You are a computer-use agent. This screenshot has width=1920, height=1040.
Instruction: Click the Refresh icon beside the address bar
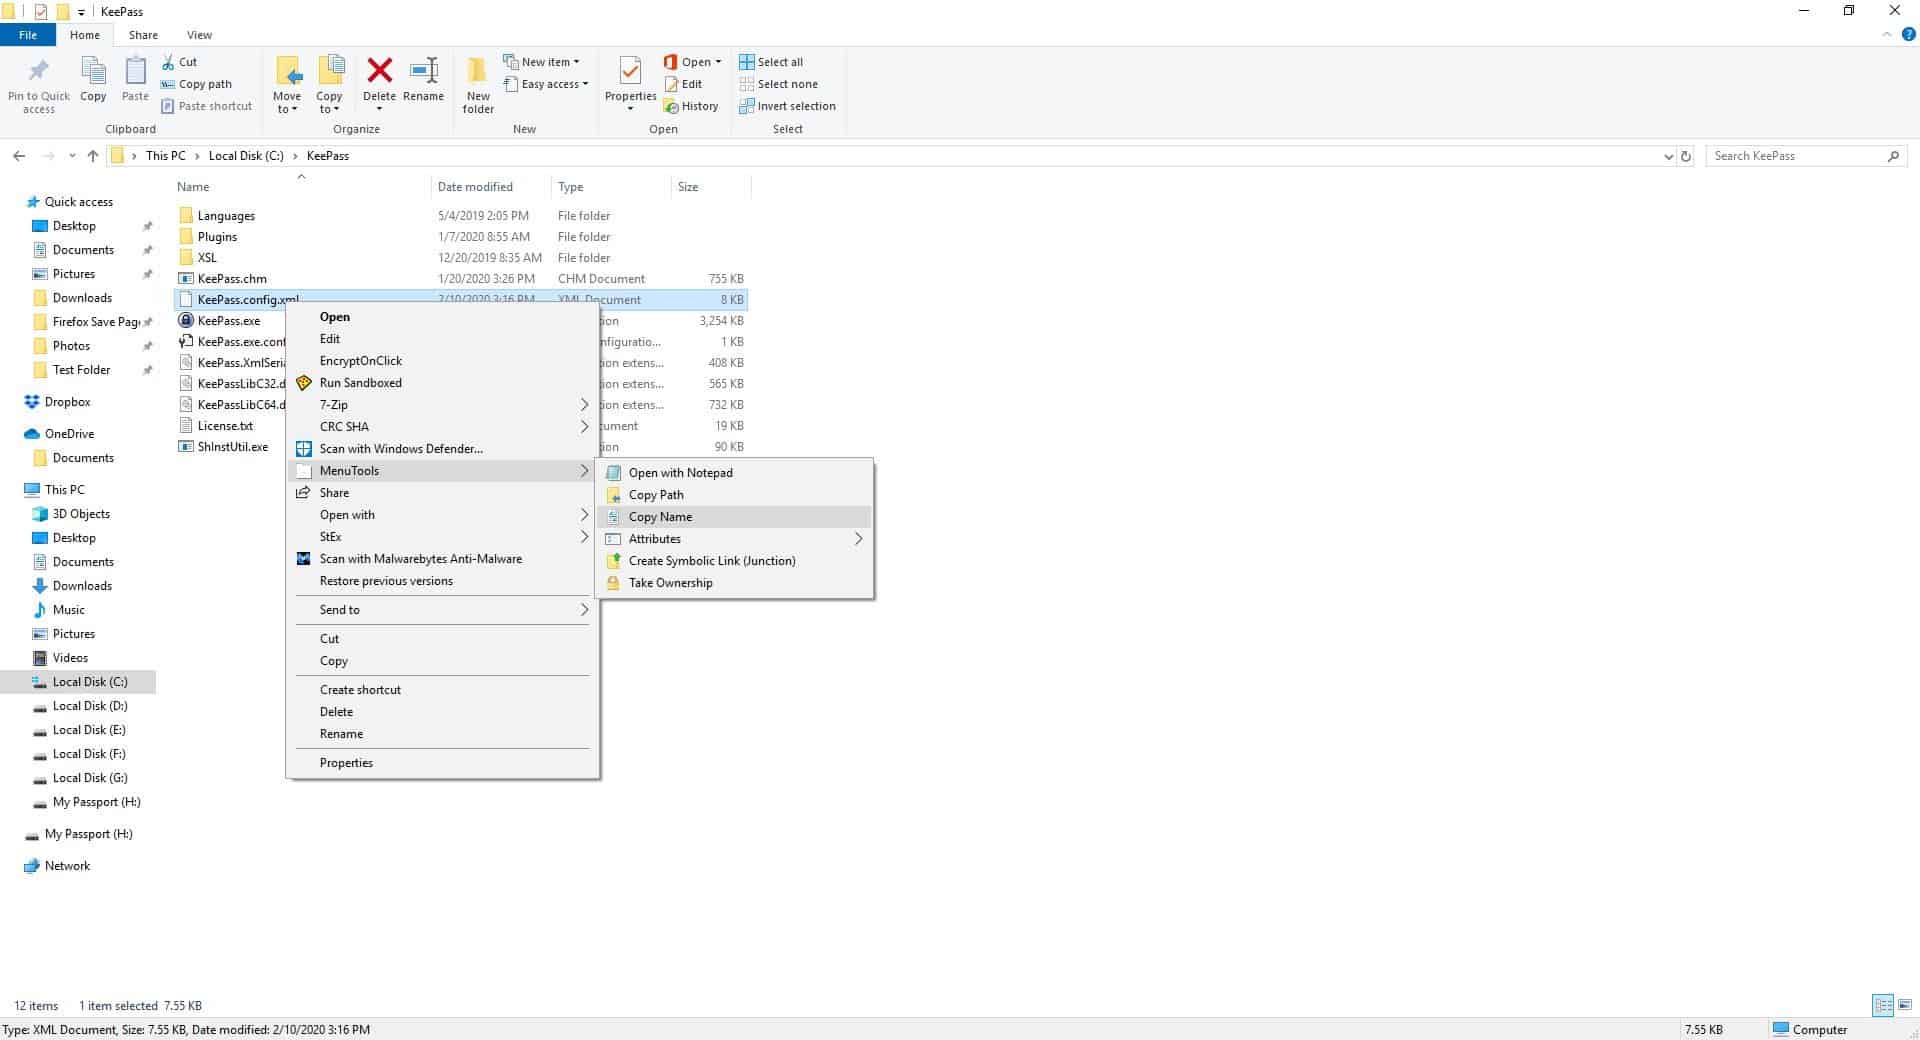pos(1686,156)
